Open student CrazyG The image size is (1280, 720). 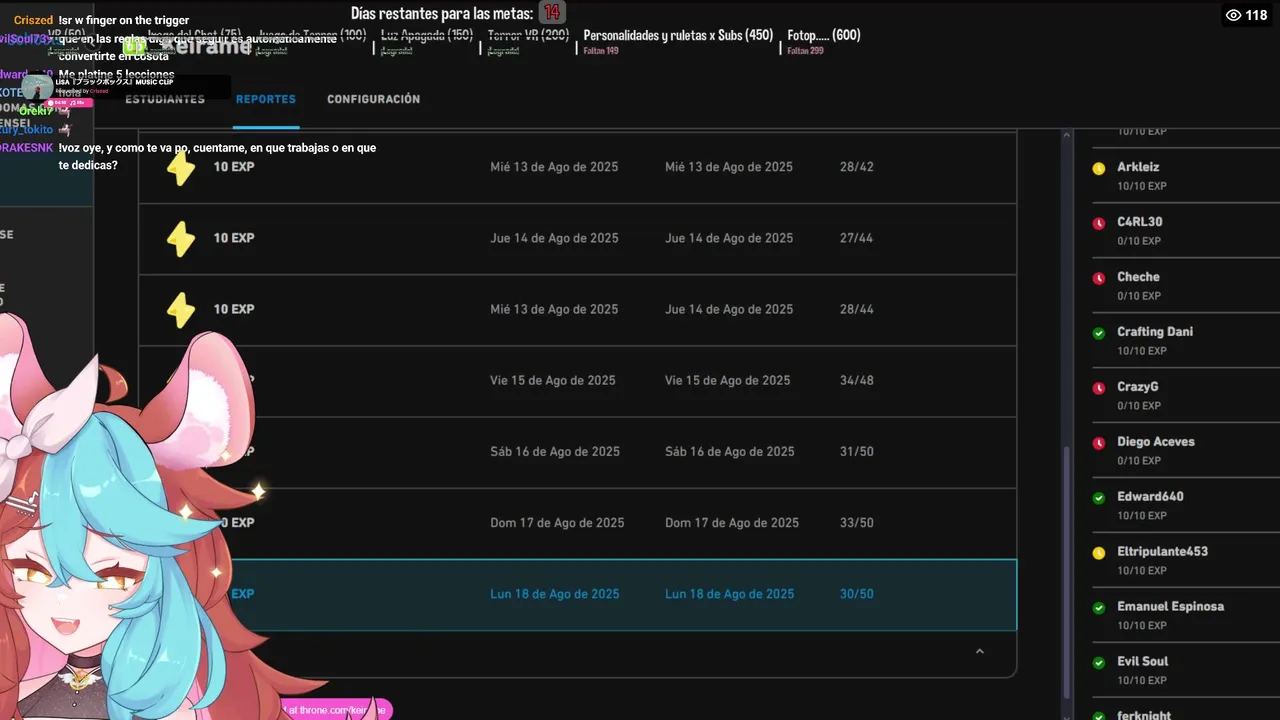pyautogui.click(x=1138, y=387)
